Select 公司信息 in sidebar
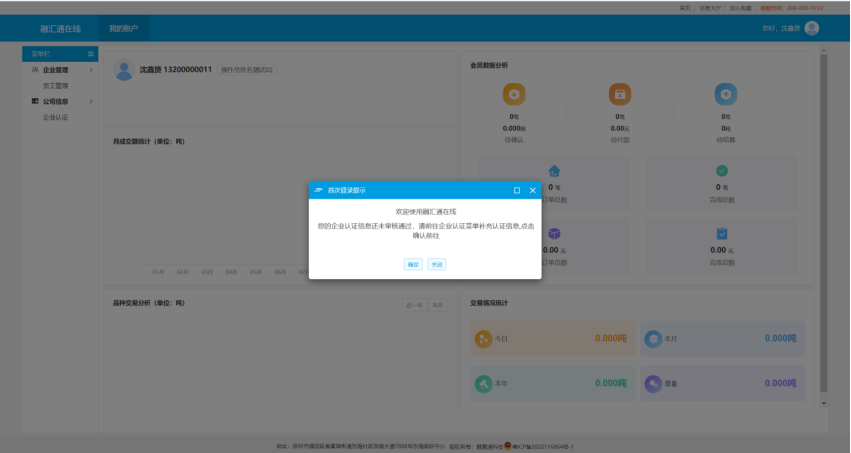The height and width of the screenshot is (453, 851). (x=55, y=101)
